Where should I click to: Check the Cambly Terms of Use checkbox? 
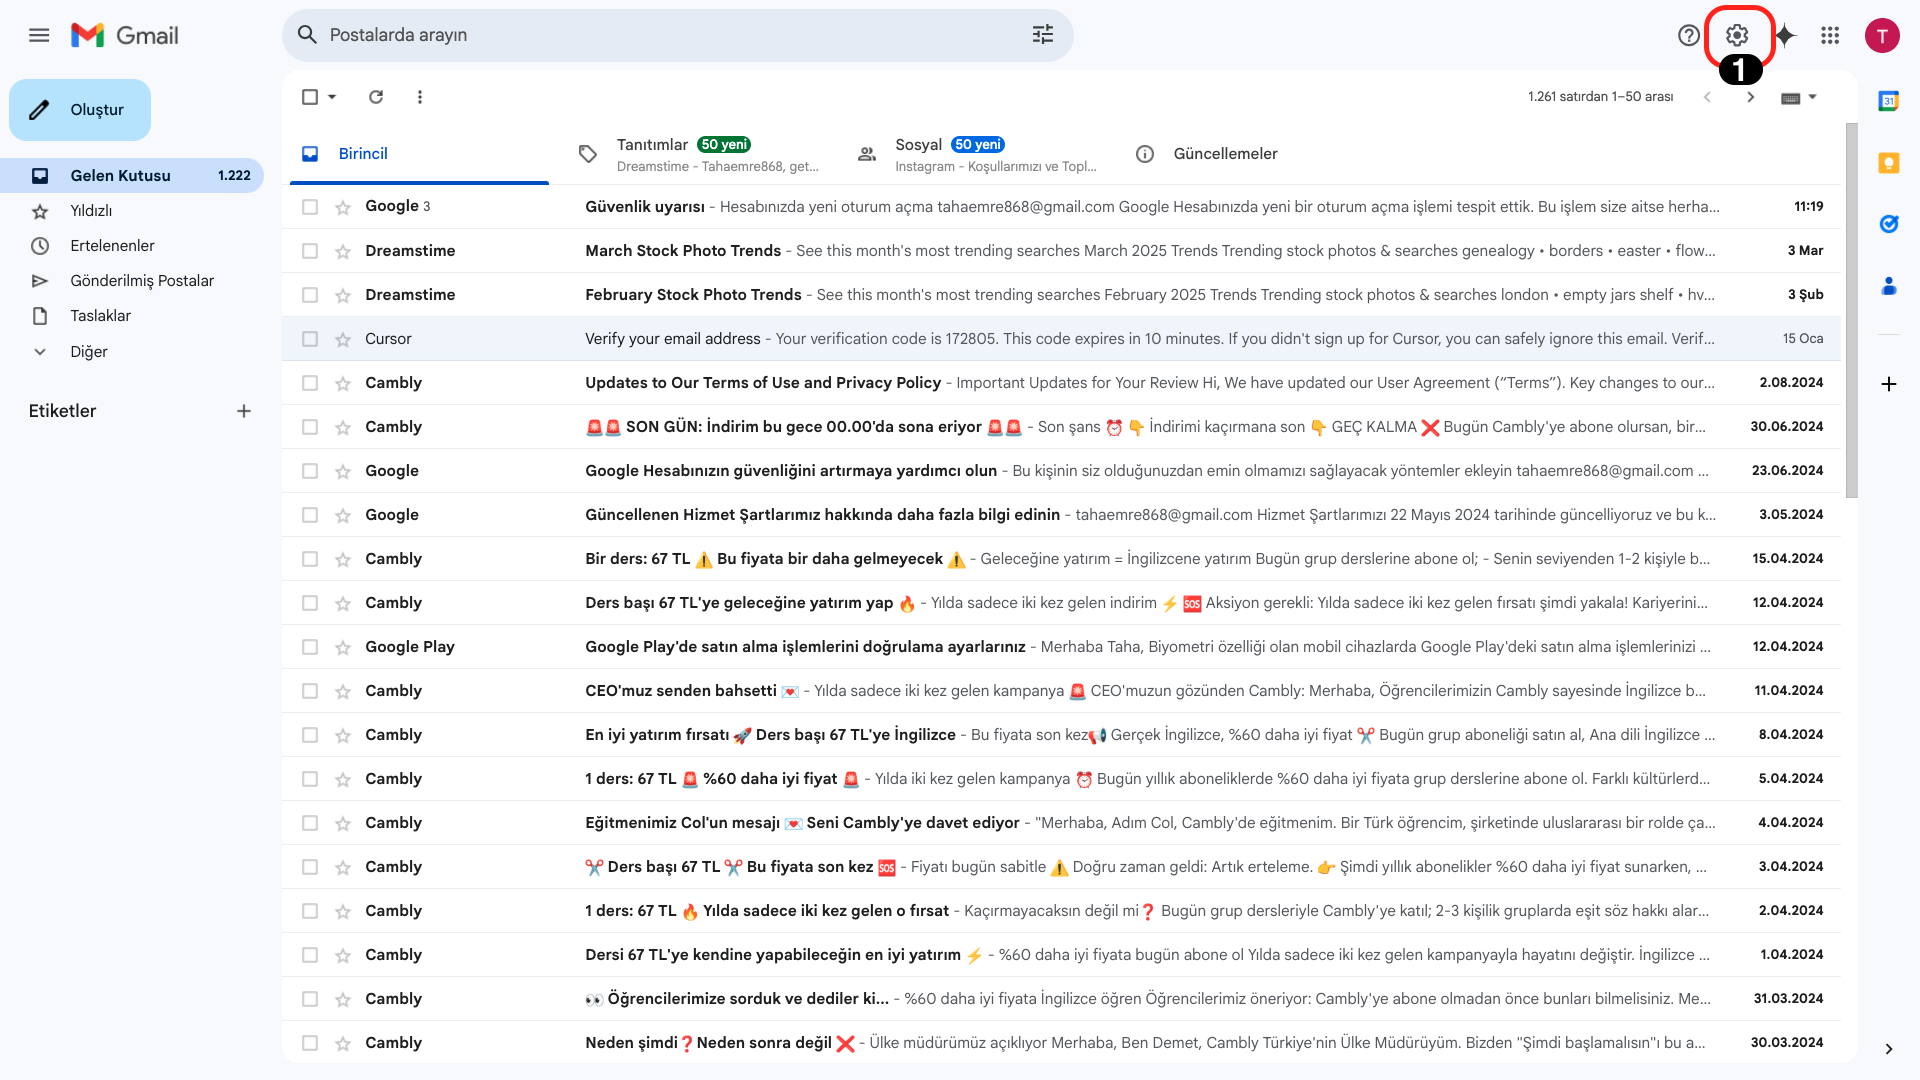pyautogui.click(x=310, y=383)
